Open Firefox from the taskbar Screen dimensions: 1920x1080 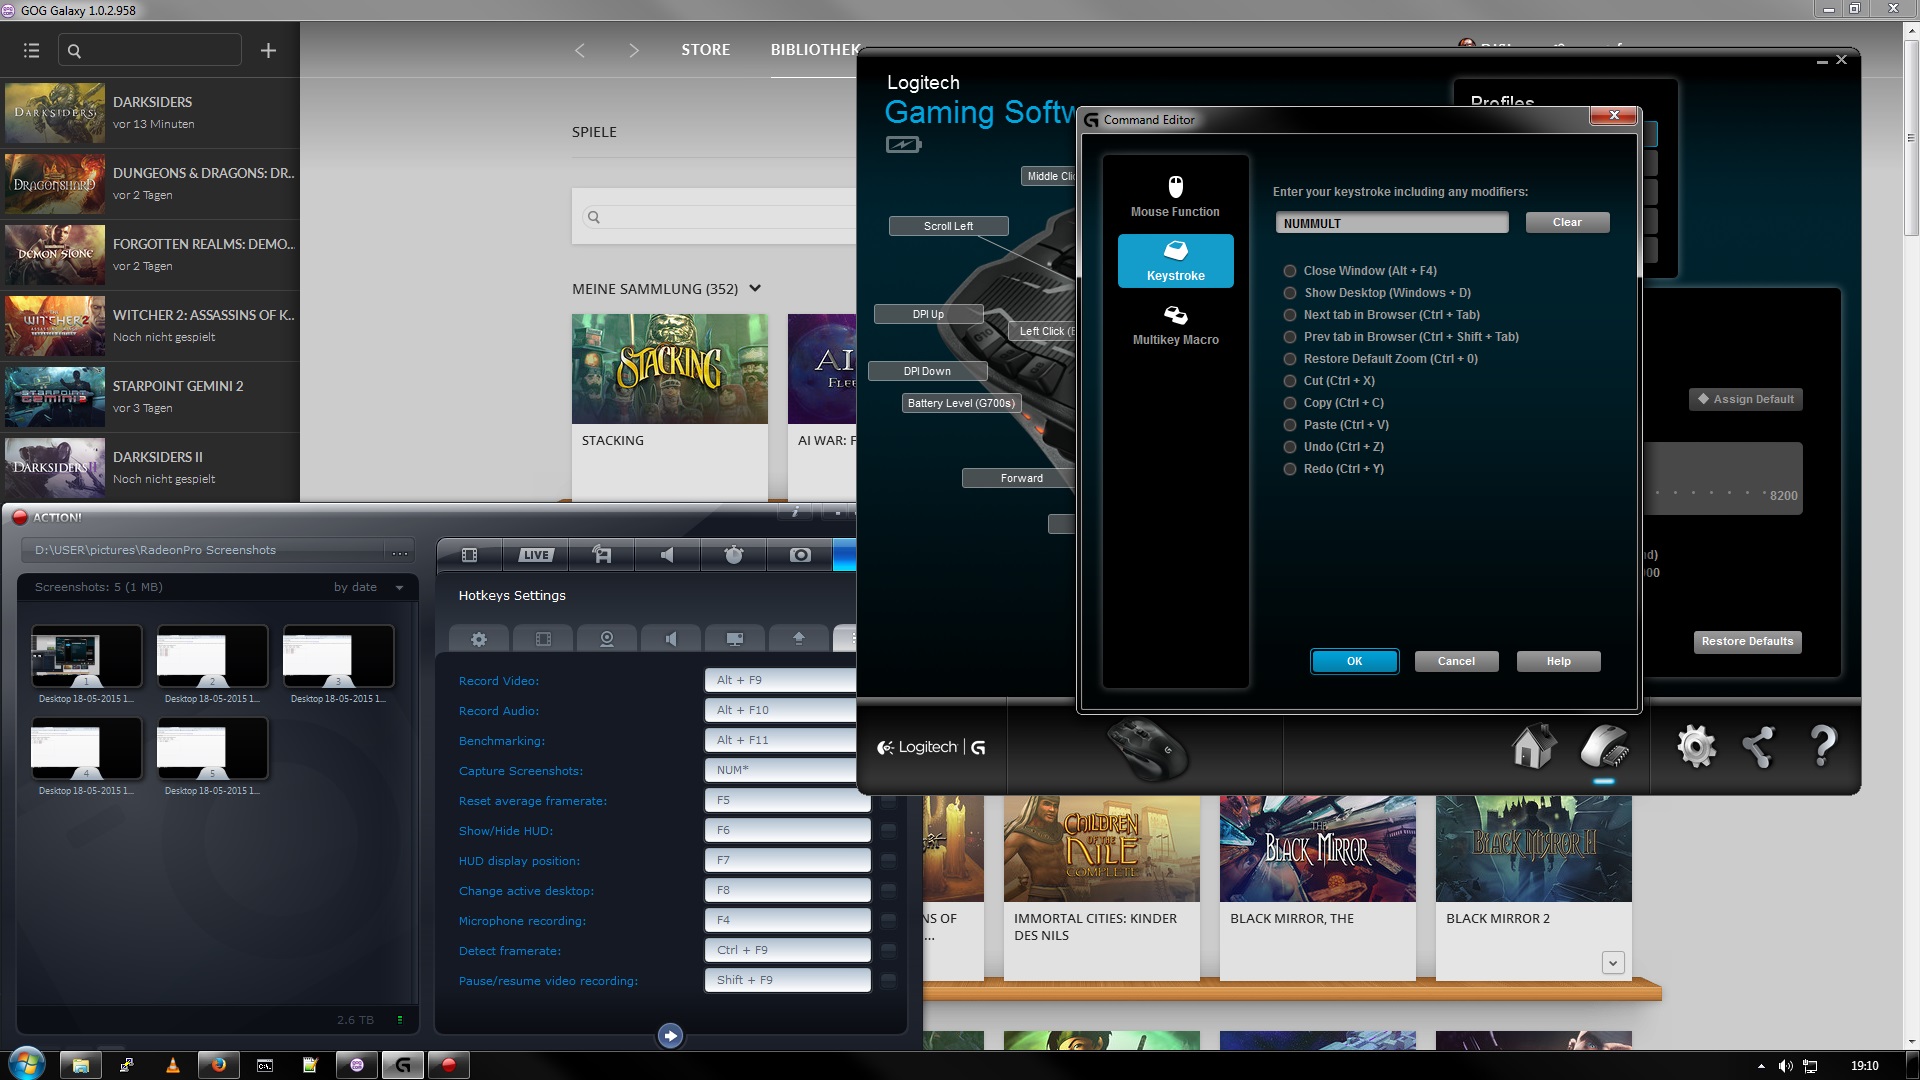218,1065
